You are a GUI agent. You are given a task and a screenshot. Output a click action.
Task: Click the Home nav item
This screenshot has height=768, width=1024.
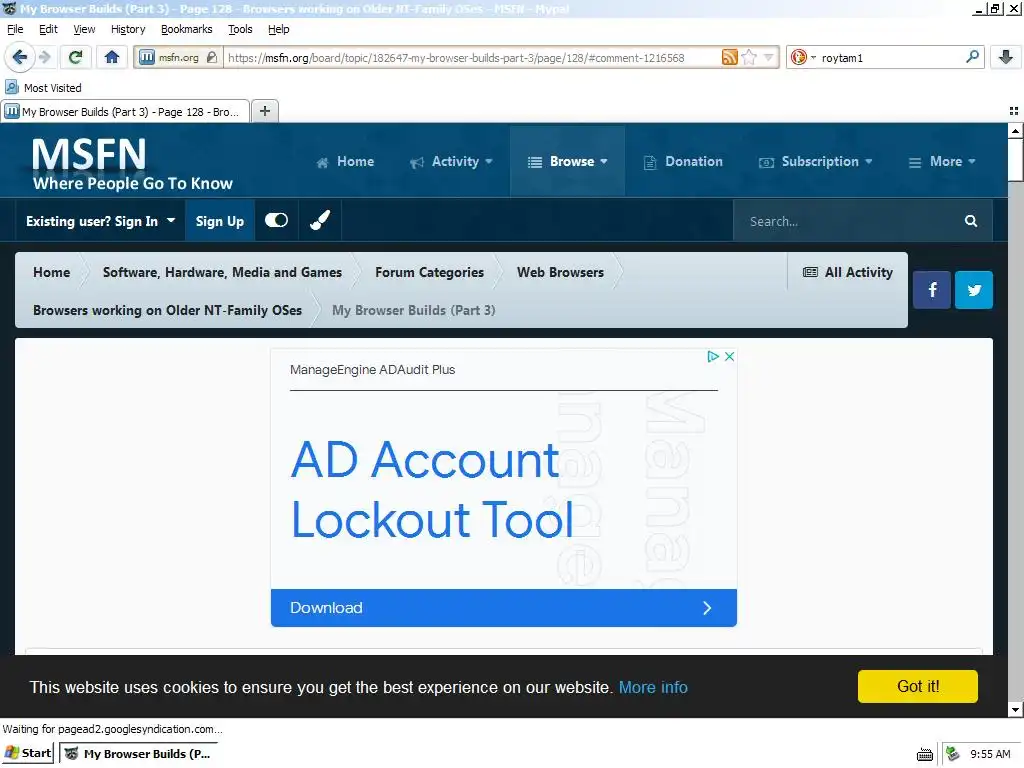point(345,161)
